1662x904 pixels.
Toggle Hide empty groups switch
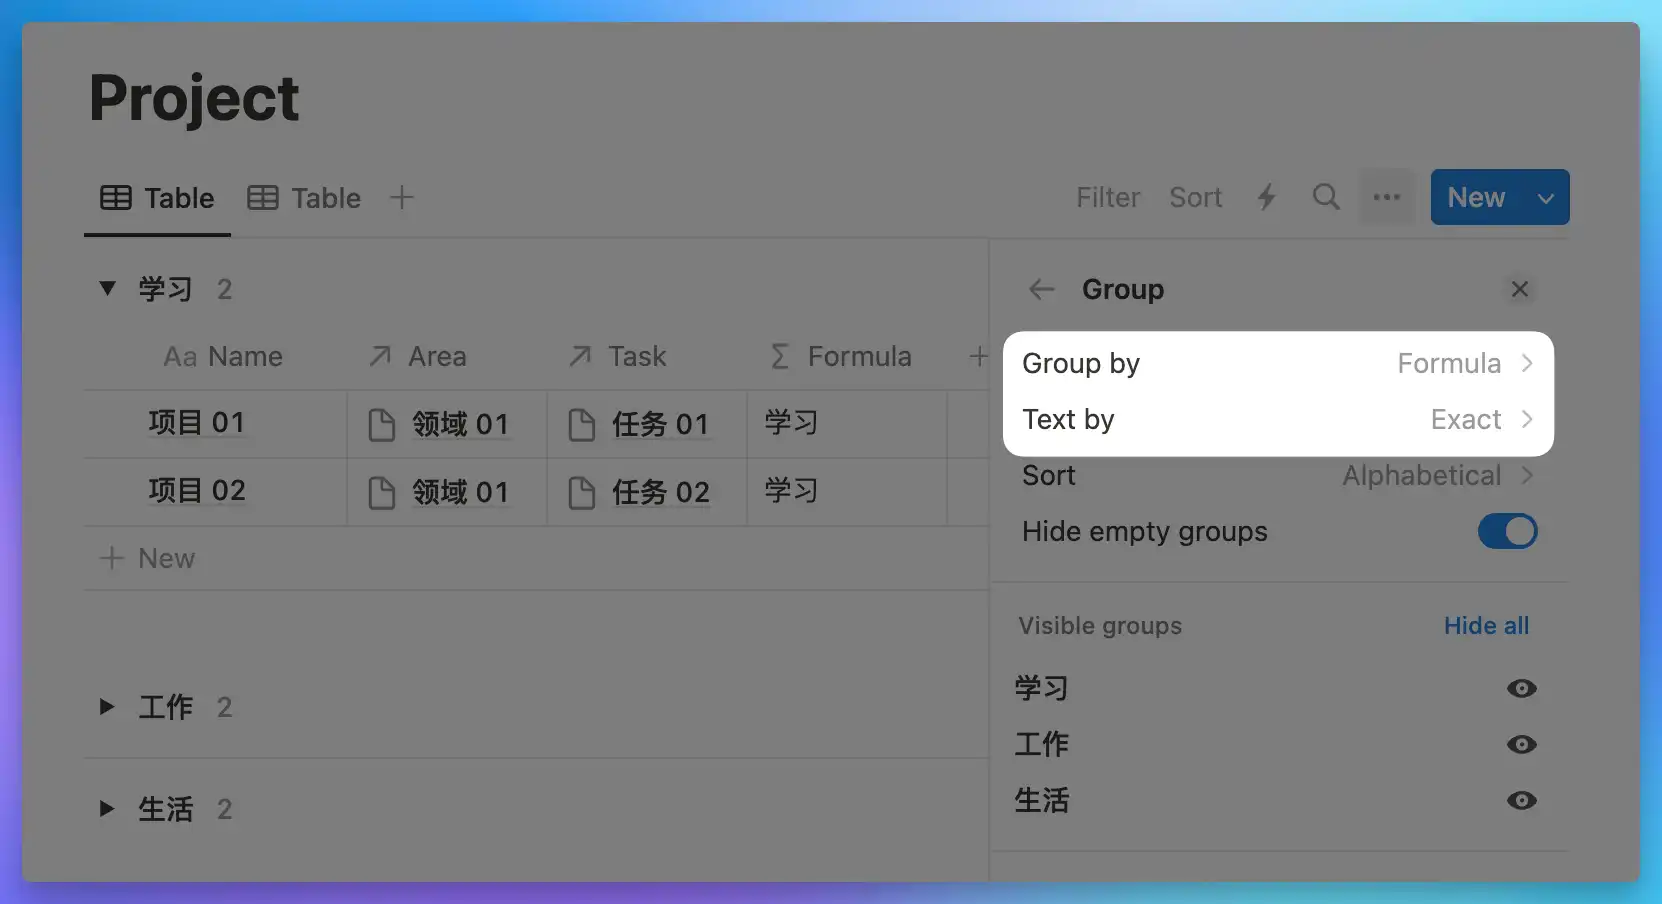pyautogui.click(x=1507, y=532)
